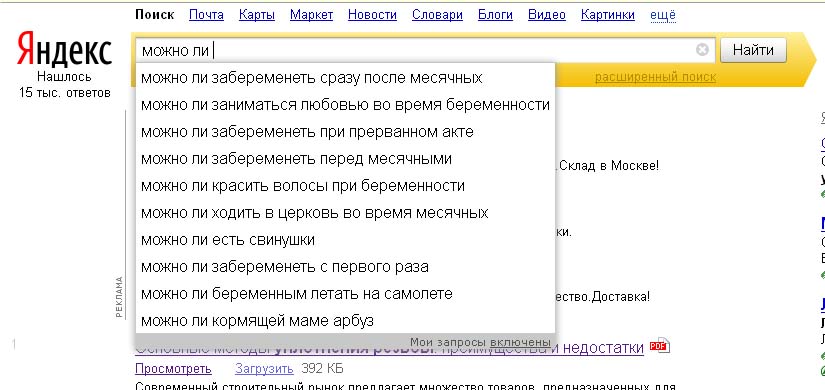
Task: Clear the search field with the X icon
Action: pyautogui.click(x=702, y=50)
